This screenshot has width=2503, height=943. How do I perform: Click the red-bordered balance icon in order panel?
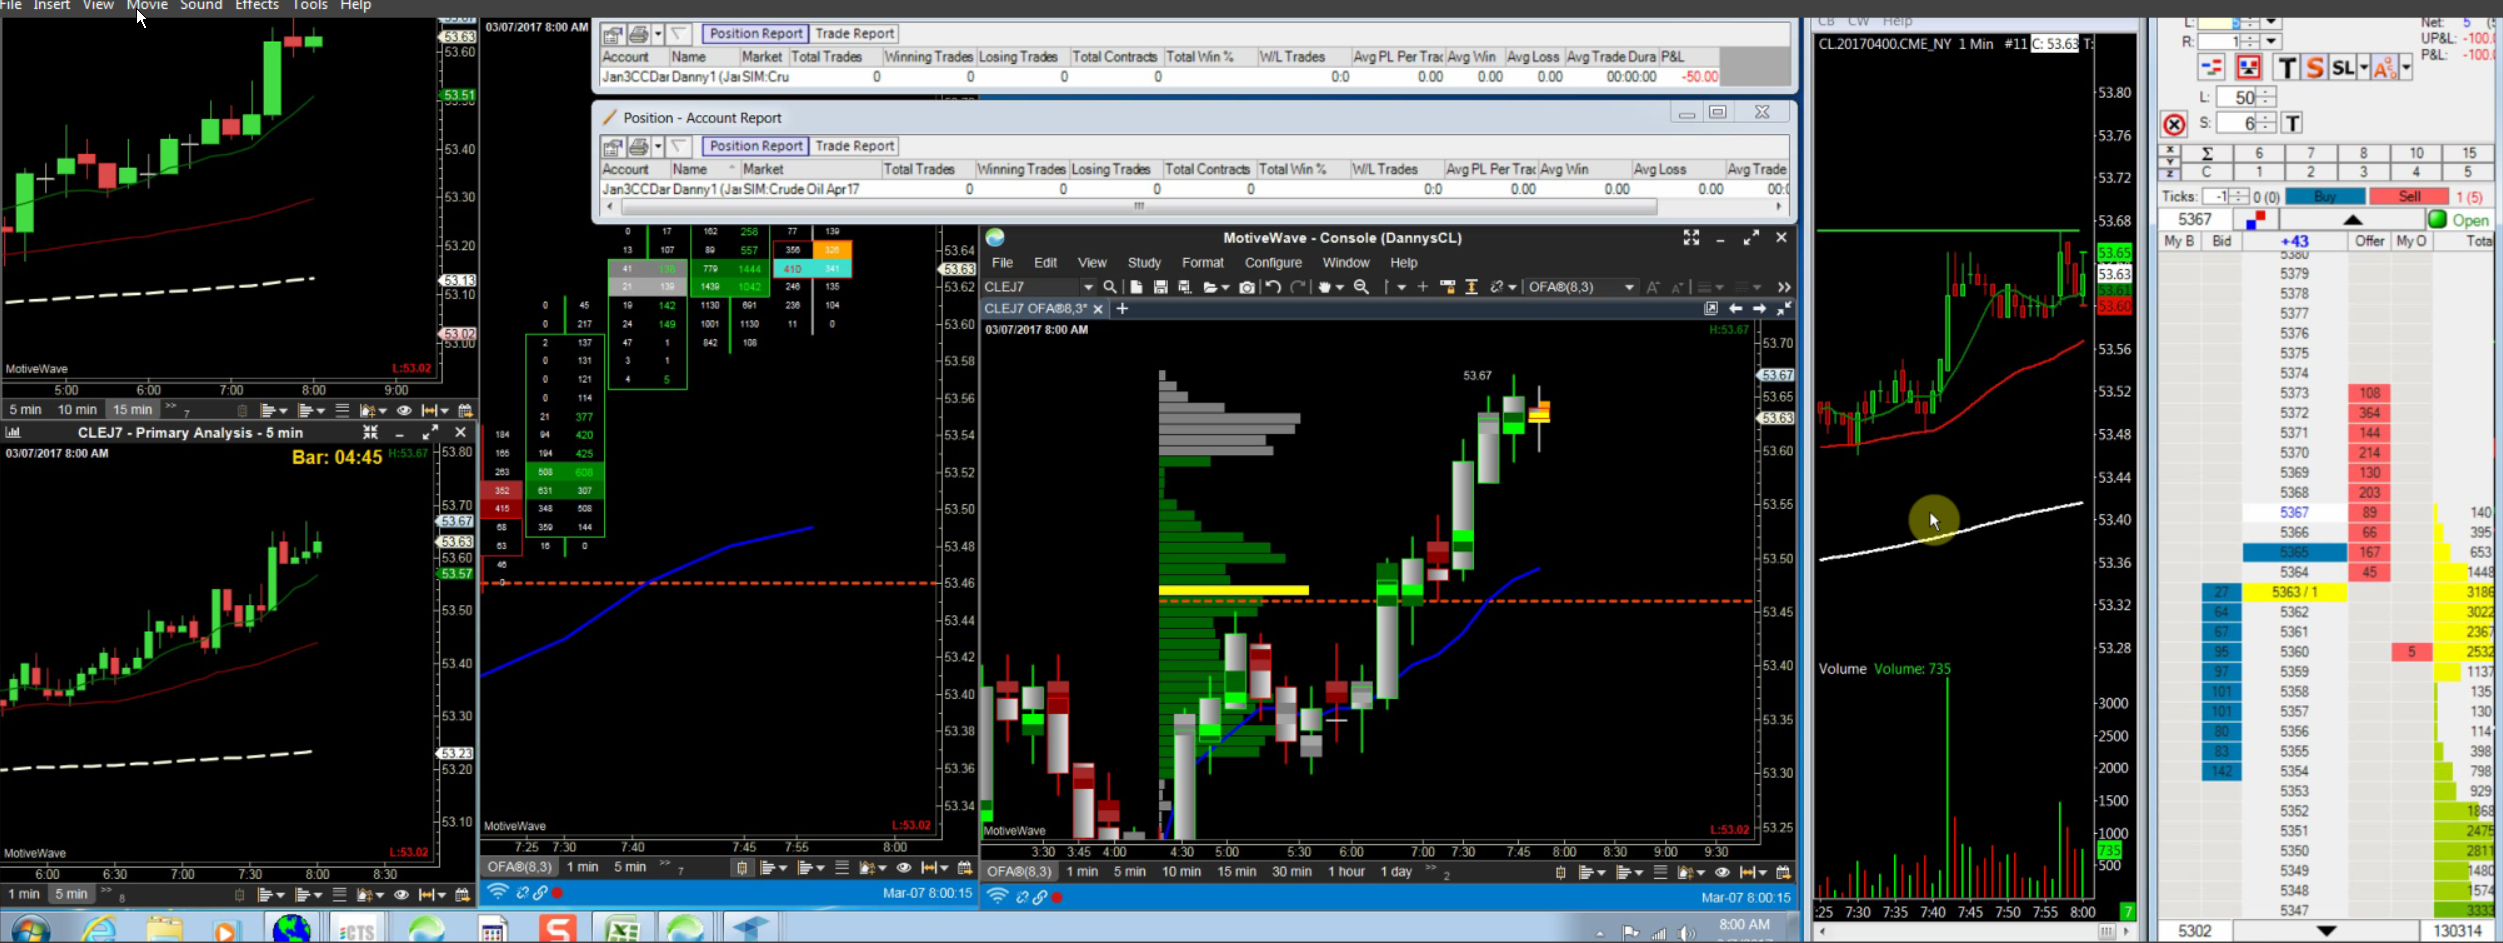pyautogui.click(x=2248, y=68)
